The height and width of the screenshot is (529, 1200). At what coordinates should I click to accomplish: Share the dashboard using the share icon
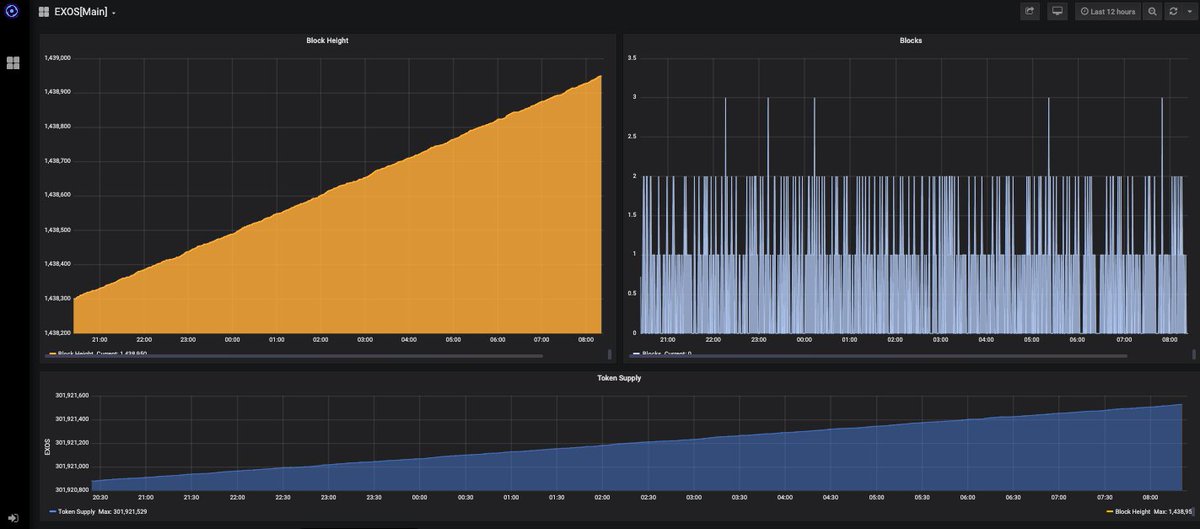(x=1030, y=11)
